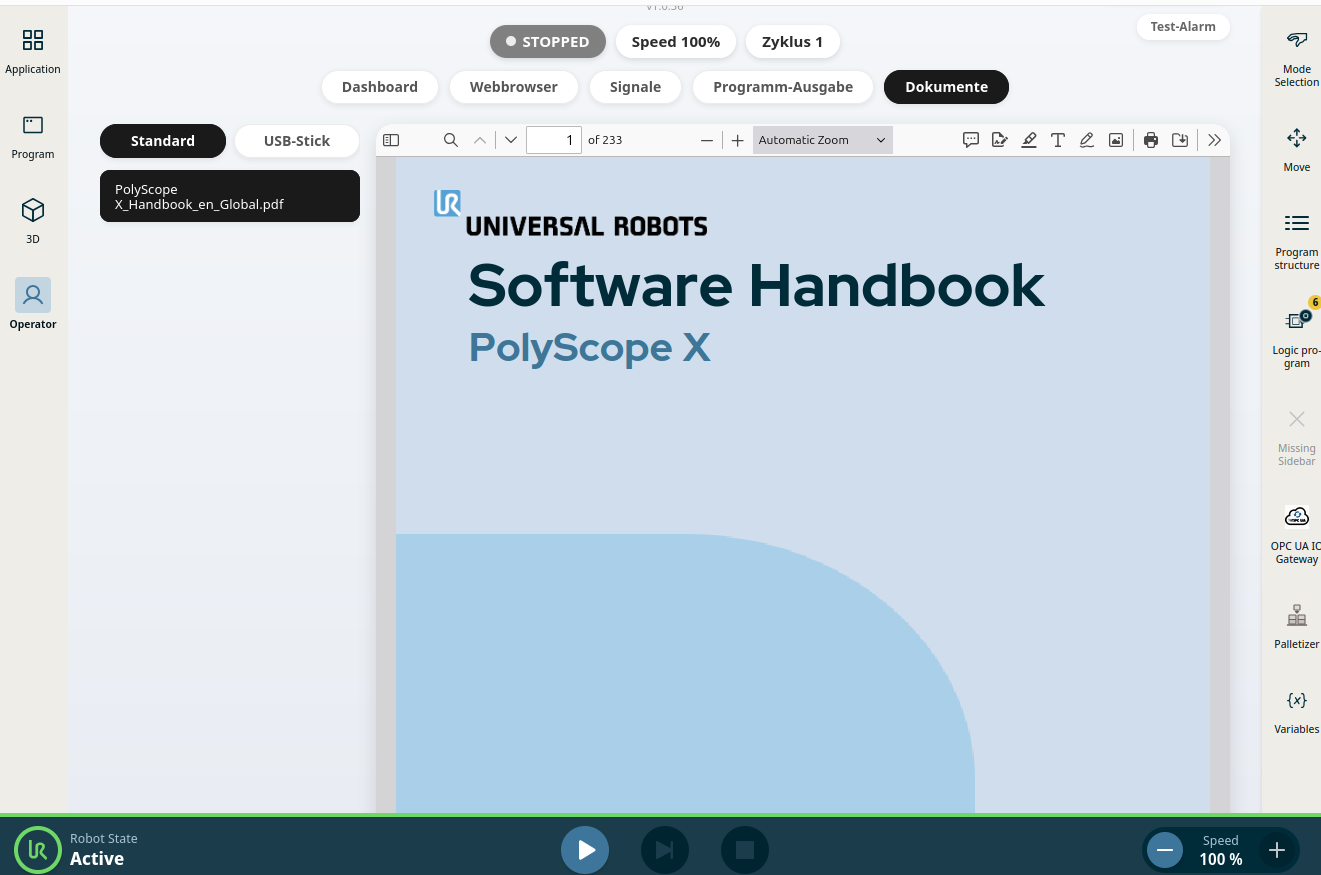The height and width of the screenshot is (875, 1321).
Task: Toggle the PDF viewer sidebar
Action: click(x=391, y=140)
